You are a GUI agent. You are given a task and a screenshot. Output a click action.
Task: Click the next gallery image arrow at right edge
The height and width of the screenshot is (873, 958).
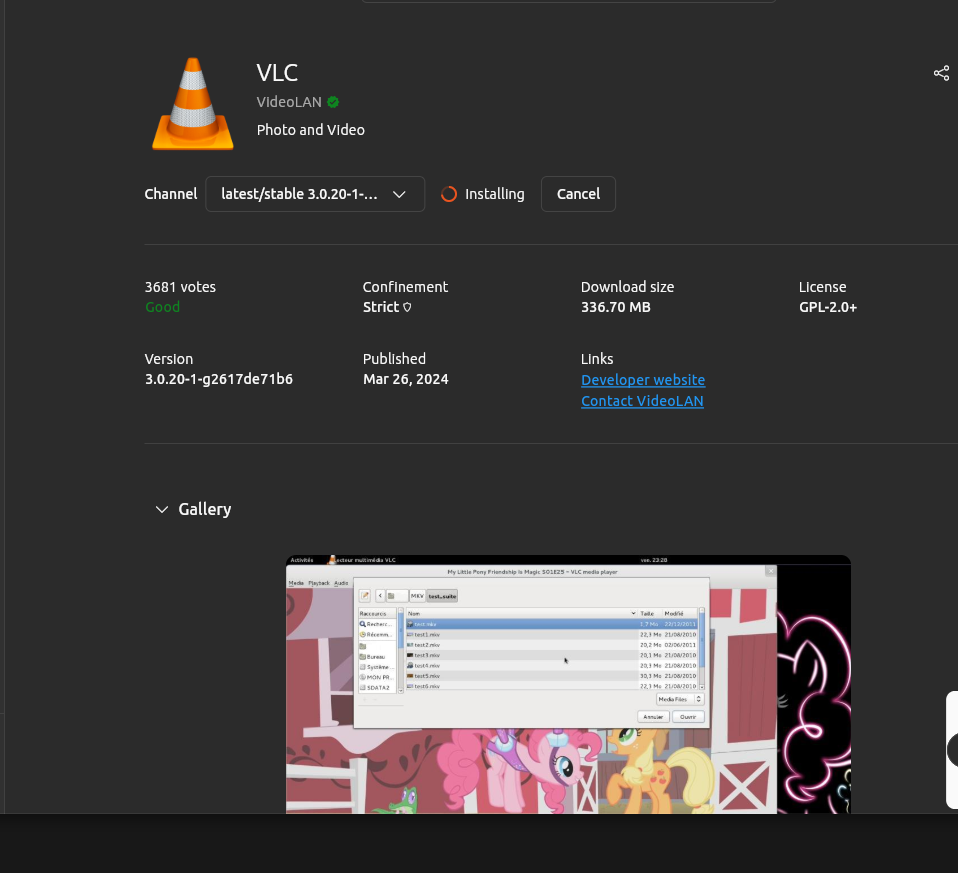coord(953,750)
